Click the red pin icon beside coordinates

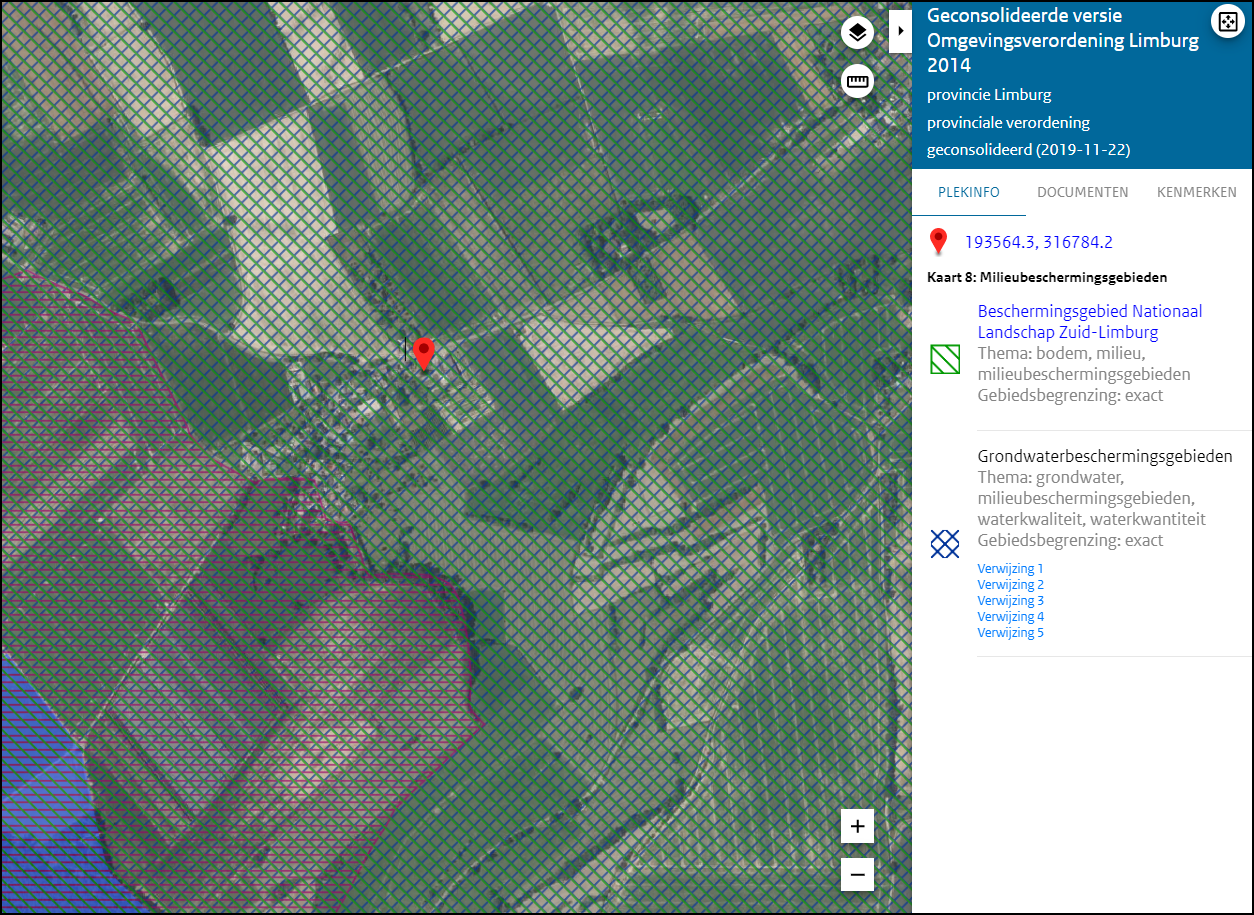pyautogui.click(x=938, y=243)
